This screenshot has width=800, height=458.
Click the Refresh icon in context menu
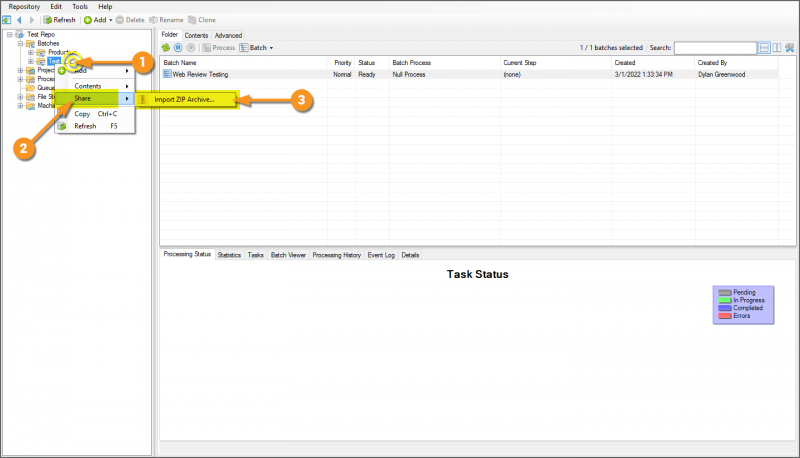pos(62,126)
